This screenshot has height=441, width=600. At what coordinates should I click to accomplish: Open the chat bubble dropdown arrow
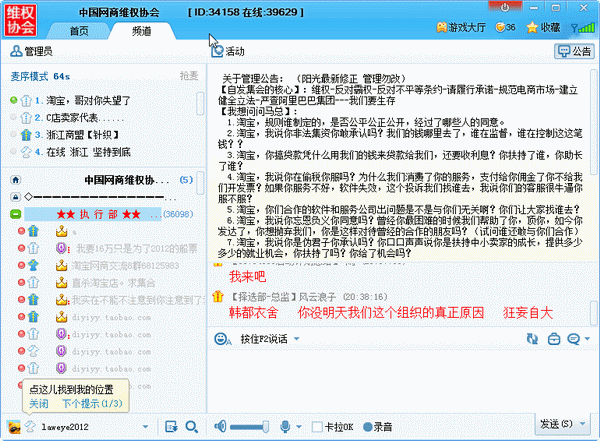coord(587,339)
